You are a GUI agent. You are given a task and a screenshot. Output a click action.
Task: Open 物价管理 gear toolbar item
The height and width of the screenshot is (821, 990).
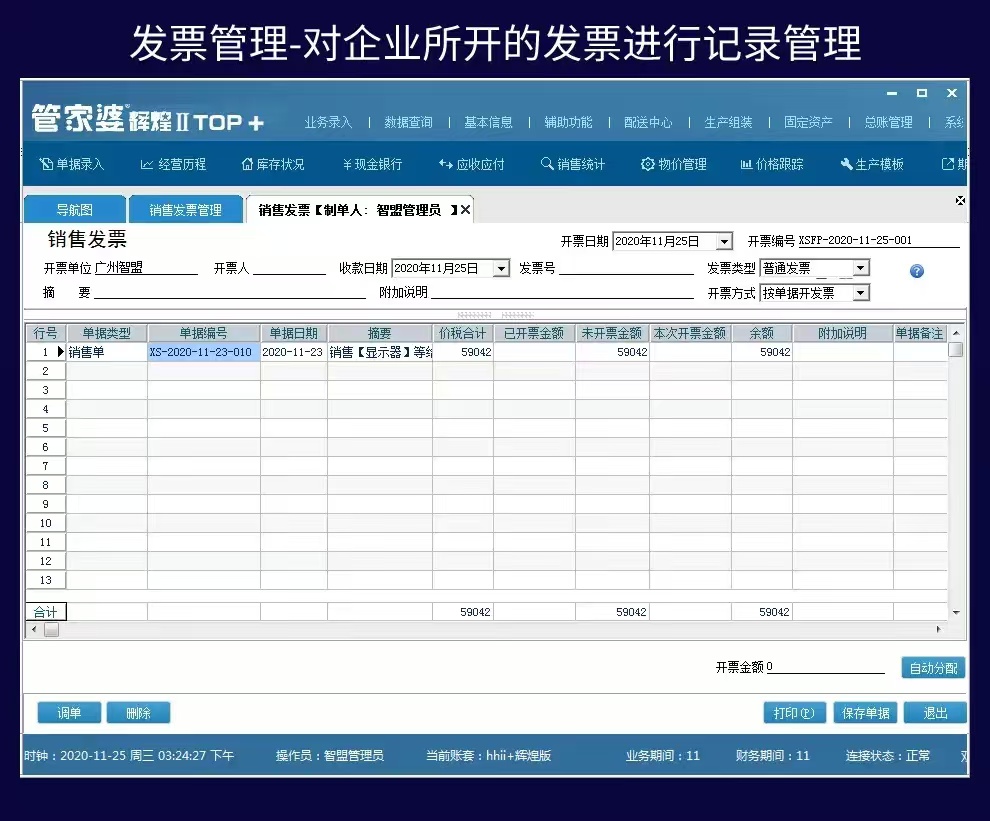coord(674,164)
